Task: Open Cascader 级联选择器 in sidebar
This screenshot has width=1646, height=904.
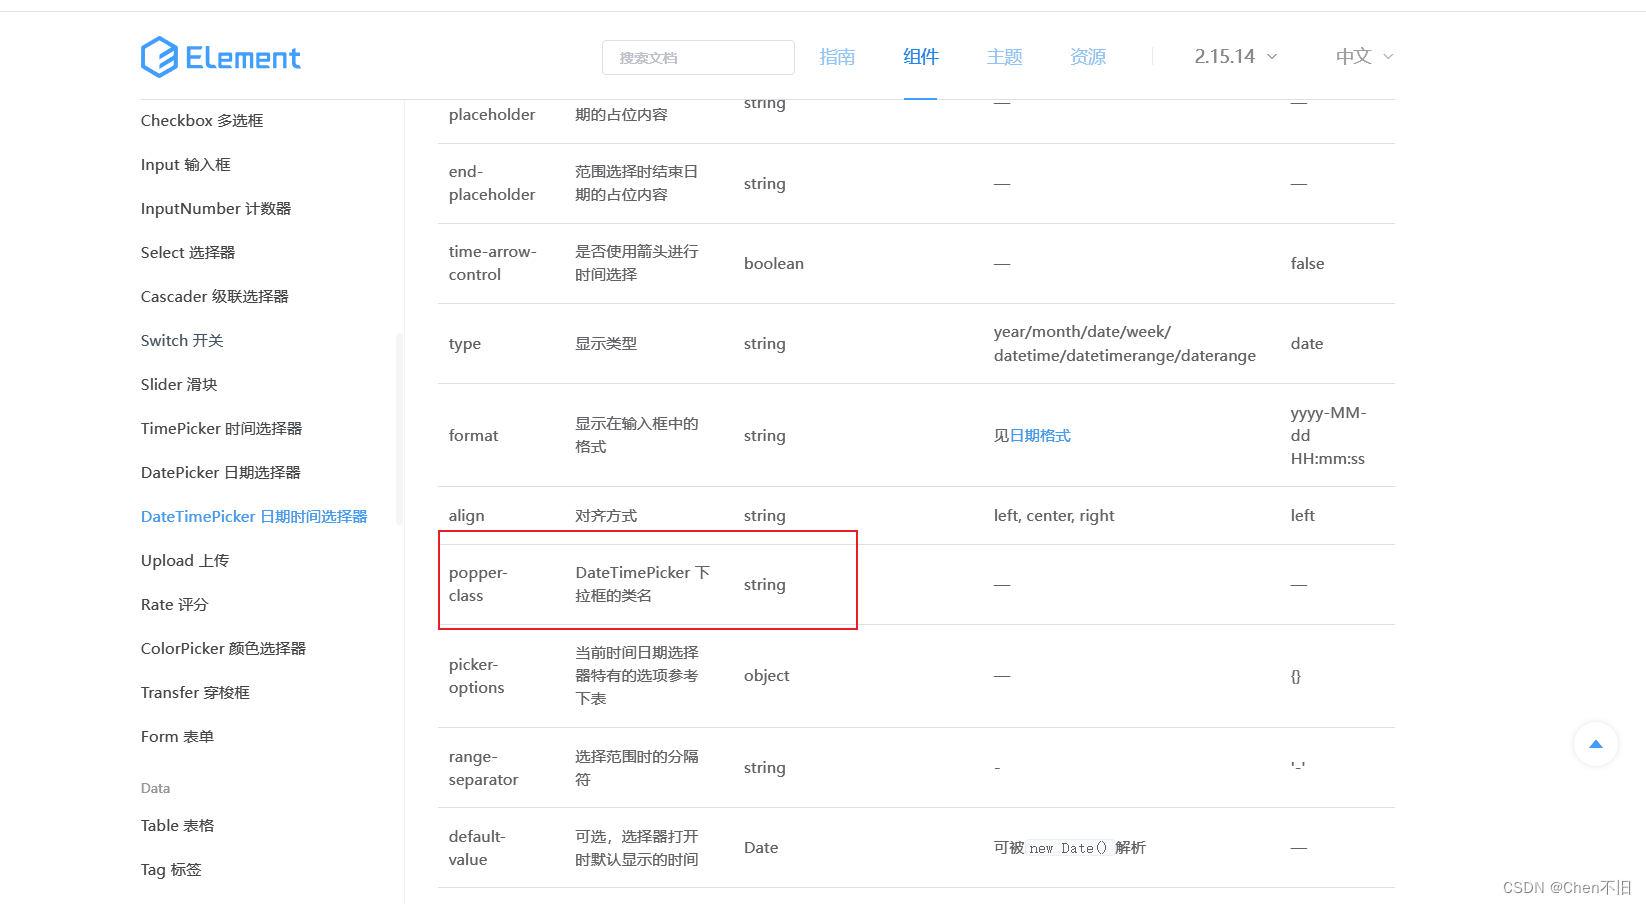Action: click(x=215, y=296)
